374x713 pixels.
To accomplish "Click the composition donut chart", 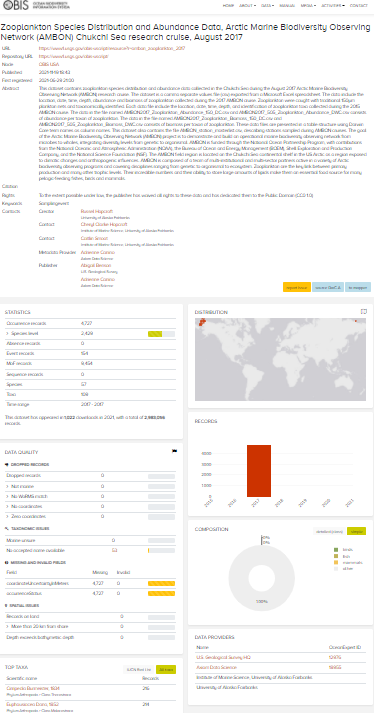I will 261,578.
